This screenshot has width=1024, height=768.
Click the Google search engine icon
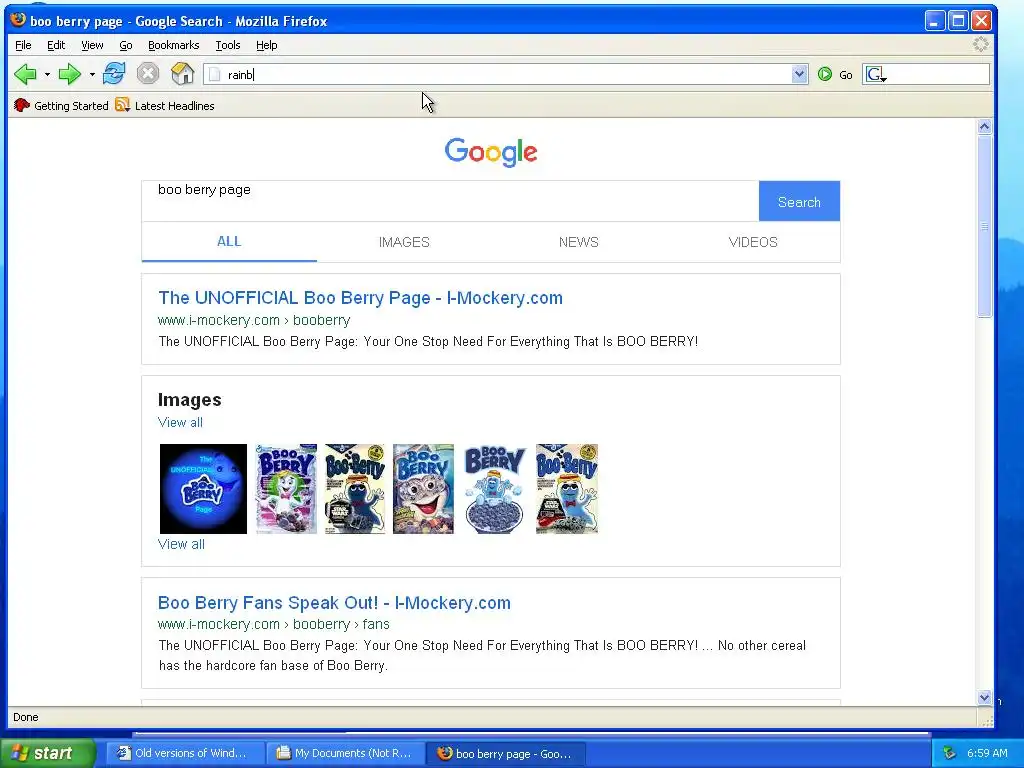coord(874,74)
